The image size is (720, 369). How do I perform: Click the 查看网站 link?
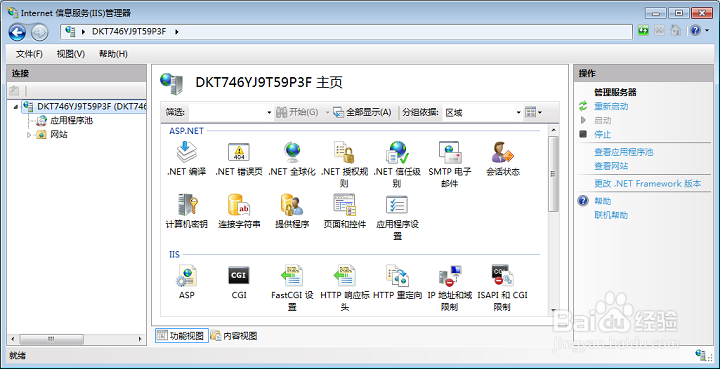pos(611,166)
